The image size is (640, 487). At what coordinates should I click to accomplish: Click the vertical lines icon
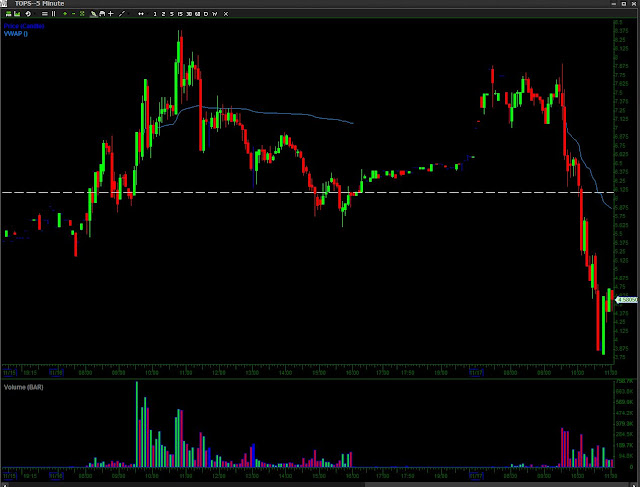click(x=53, y=14)
